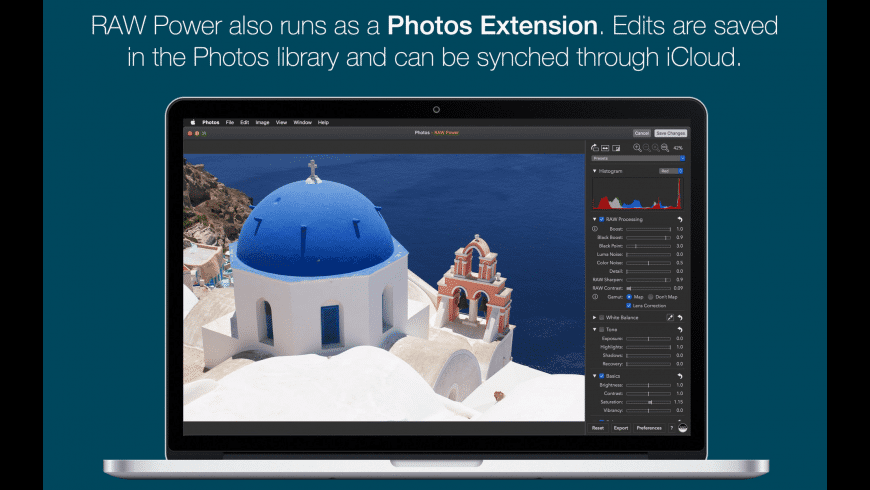The height and width of the screenshot is (490, 870).
Task: Disable the RAW Processing checkbox
Action: [x=601, y=219]
